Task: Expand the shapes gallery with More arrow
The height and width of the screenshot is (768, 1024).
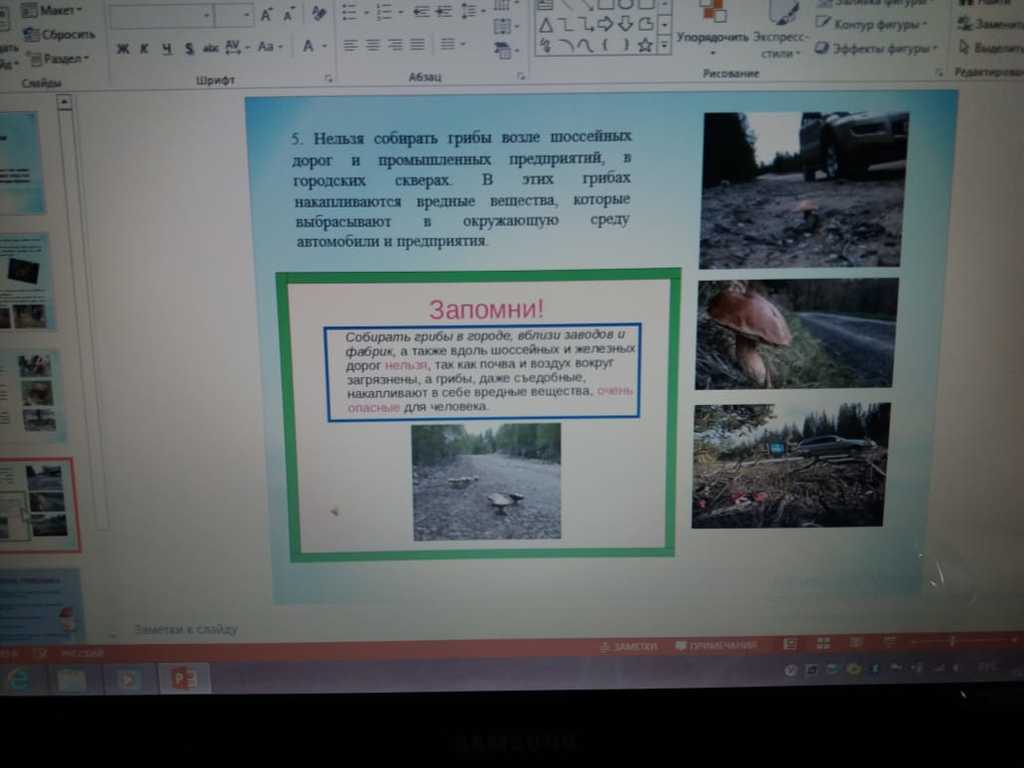Action: click(x=664, y=46)
